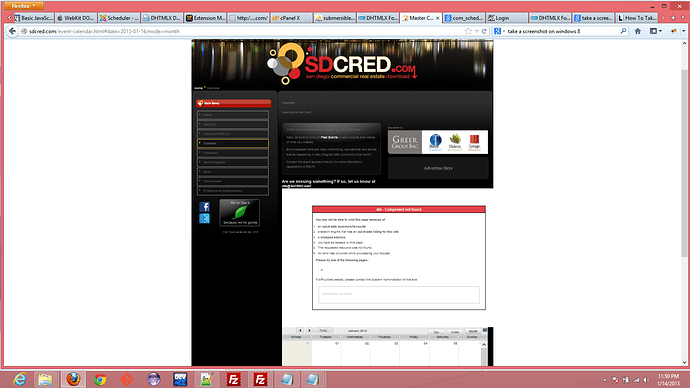Select Calendar in the main menu sidebar
The image size is (690, 388).
coord(233,143)
